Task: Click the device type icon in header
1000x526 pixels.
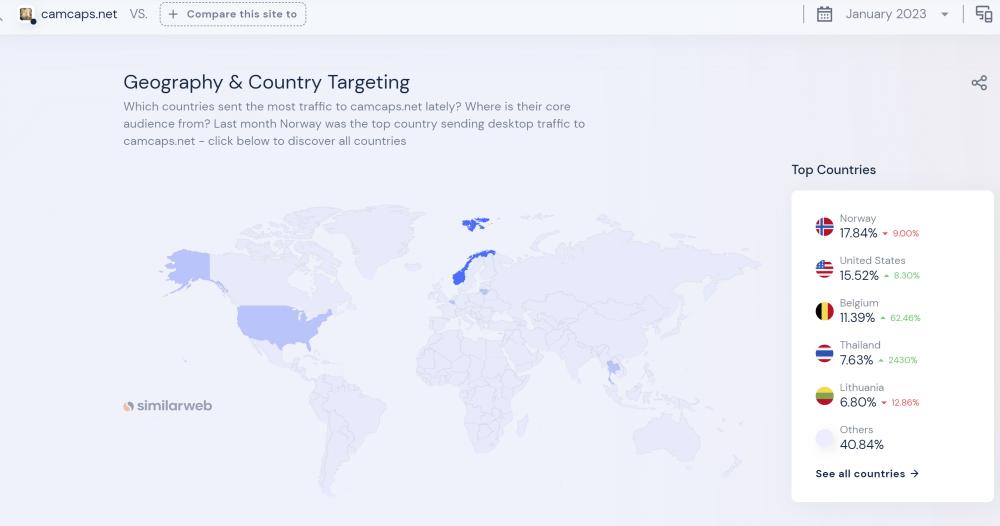Action: [x=983, y=14]
